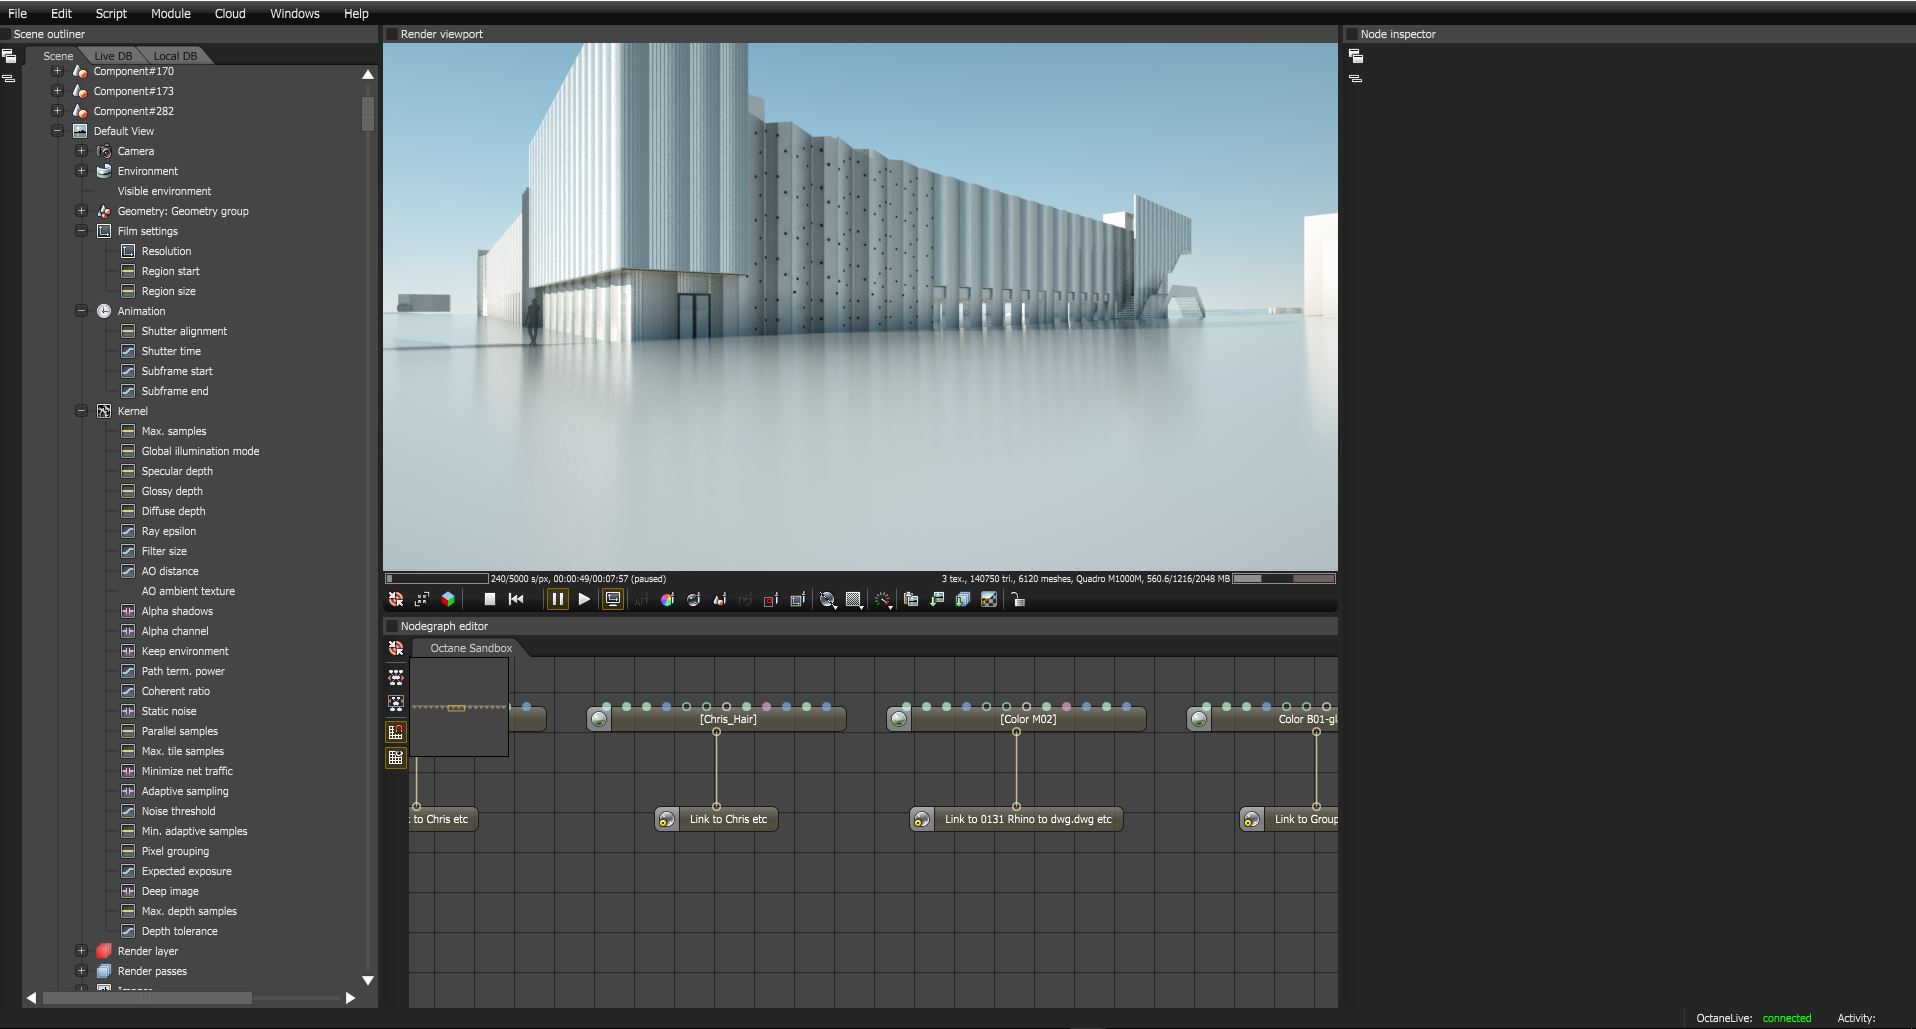
Task: Click the restart render icon
Action: pyautogui.click(x=516, y=600)
